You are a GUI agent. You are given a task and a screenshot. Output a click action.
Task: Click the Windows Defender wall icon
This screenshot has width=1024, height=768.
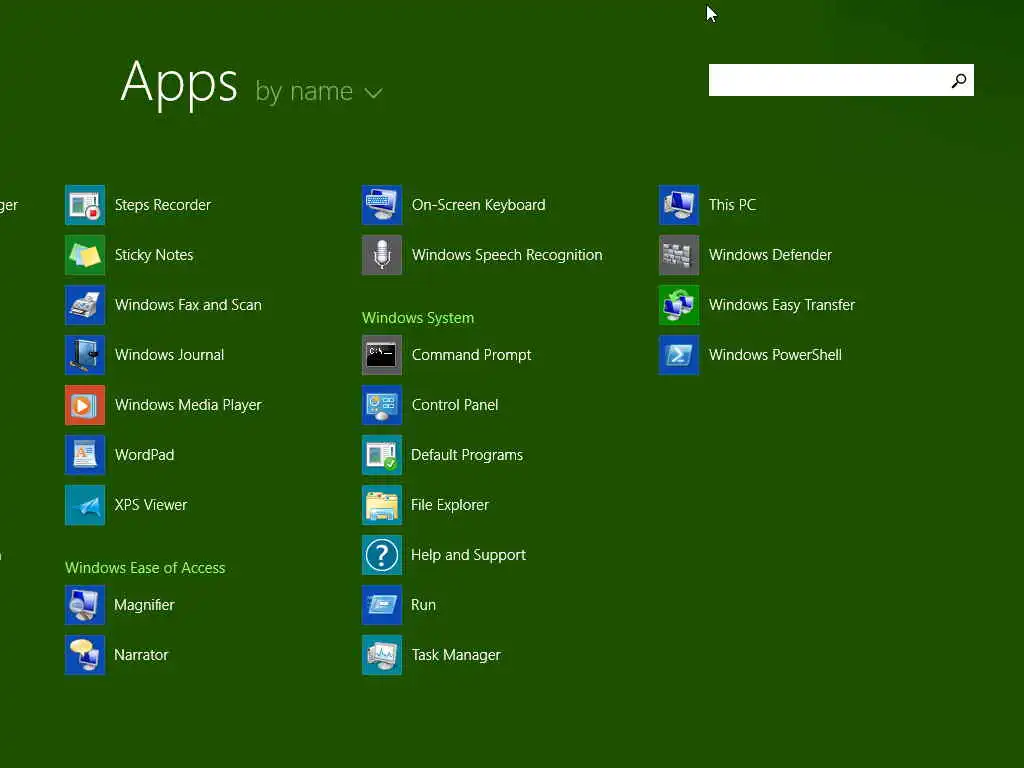click(x=679, y=255)
